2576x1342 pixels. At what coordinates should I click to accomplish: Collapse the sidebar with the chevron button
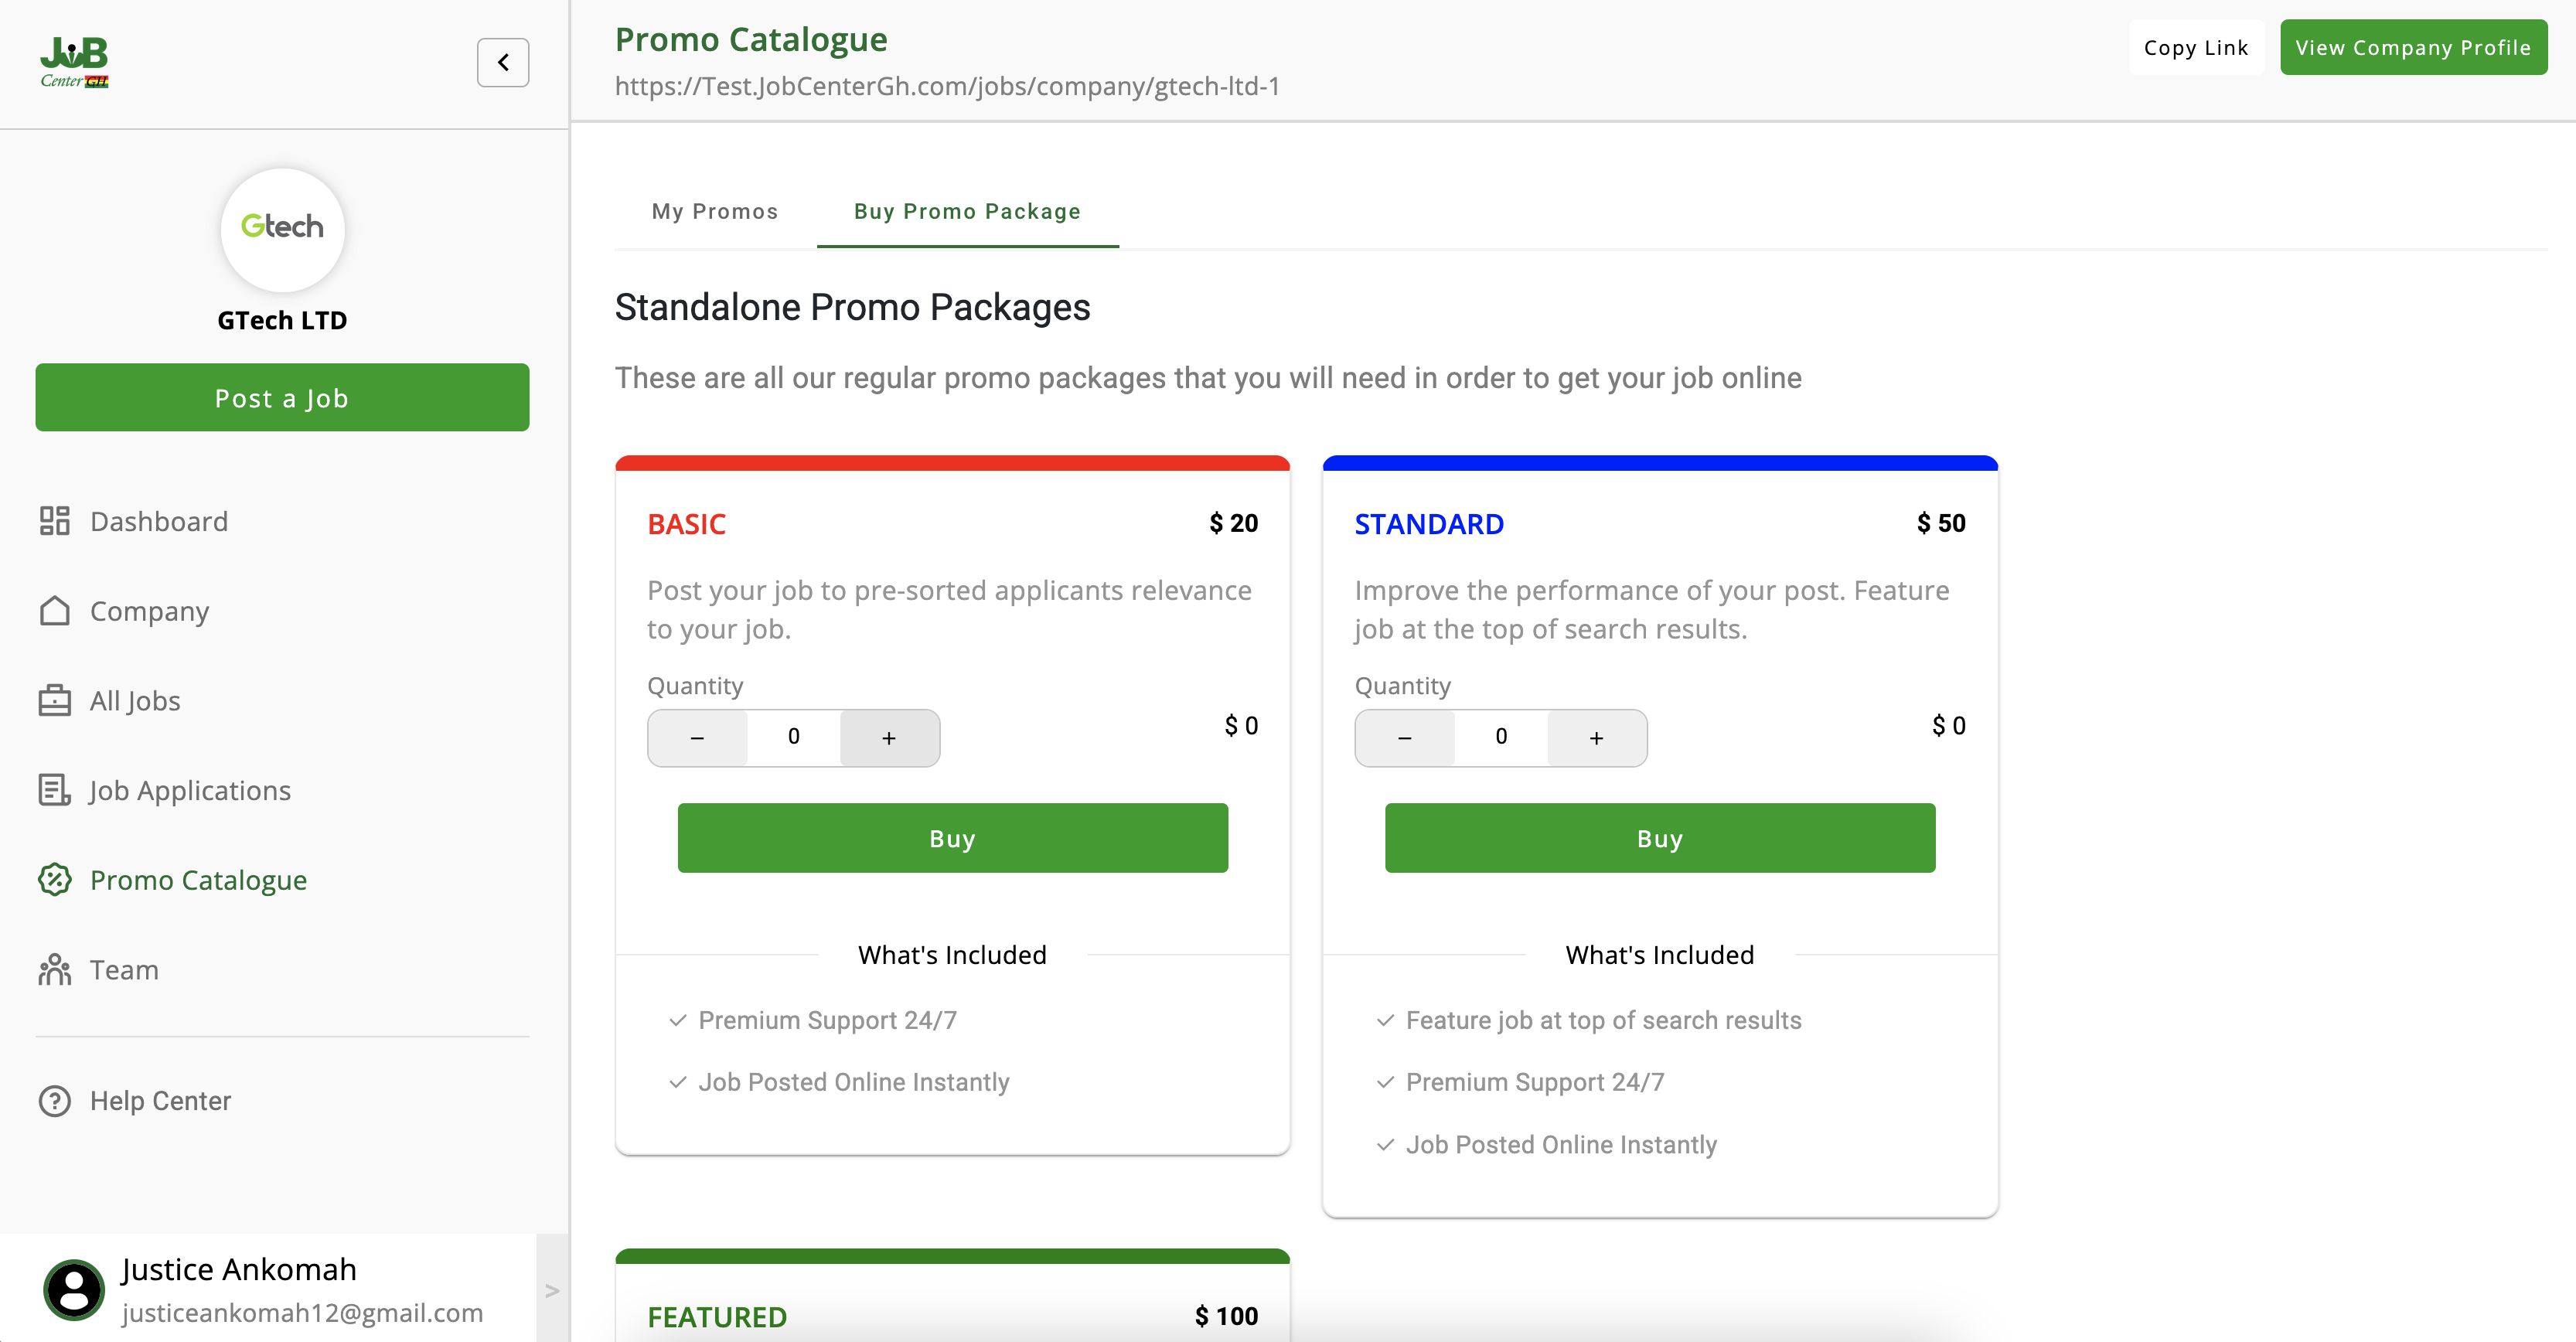click(503, 63)
